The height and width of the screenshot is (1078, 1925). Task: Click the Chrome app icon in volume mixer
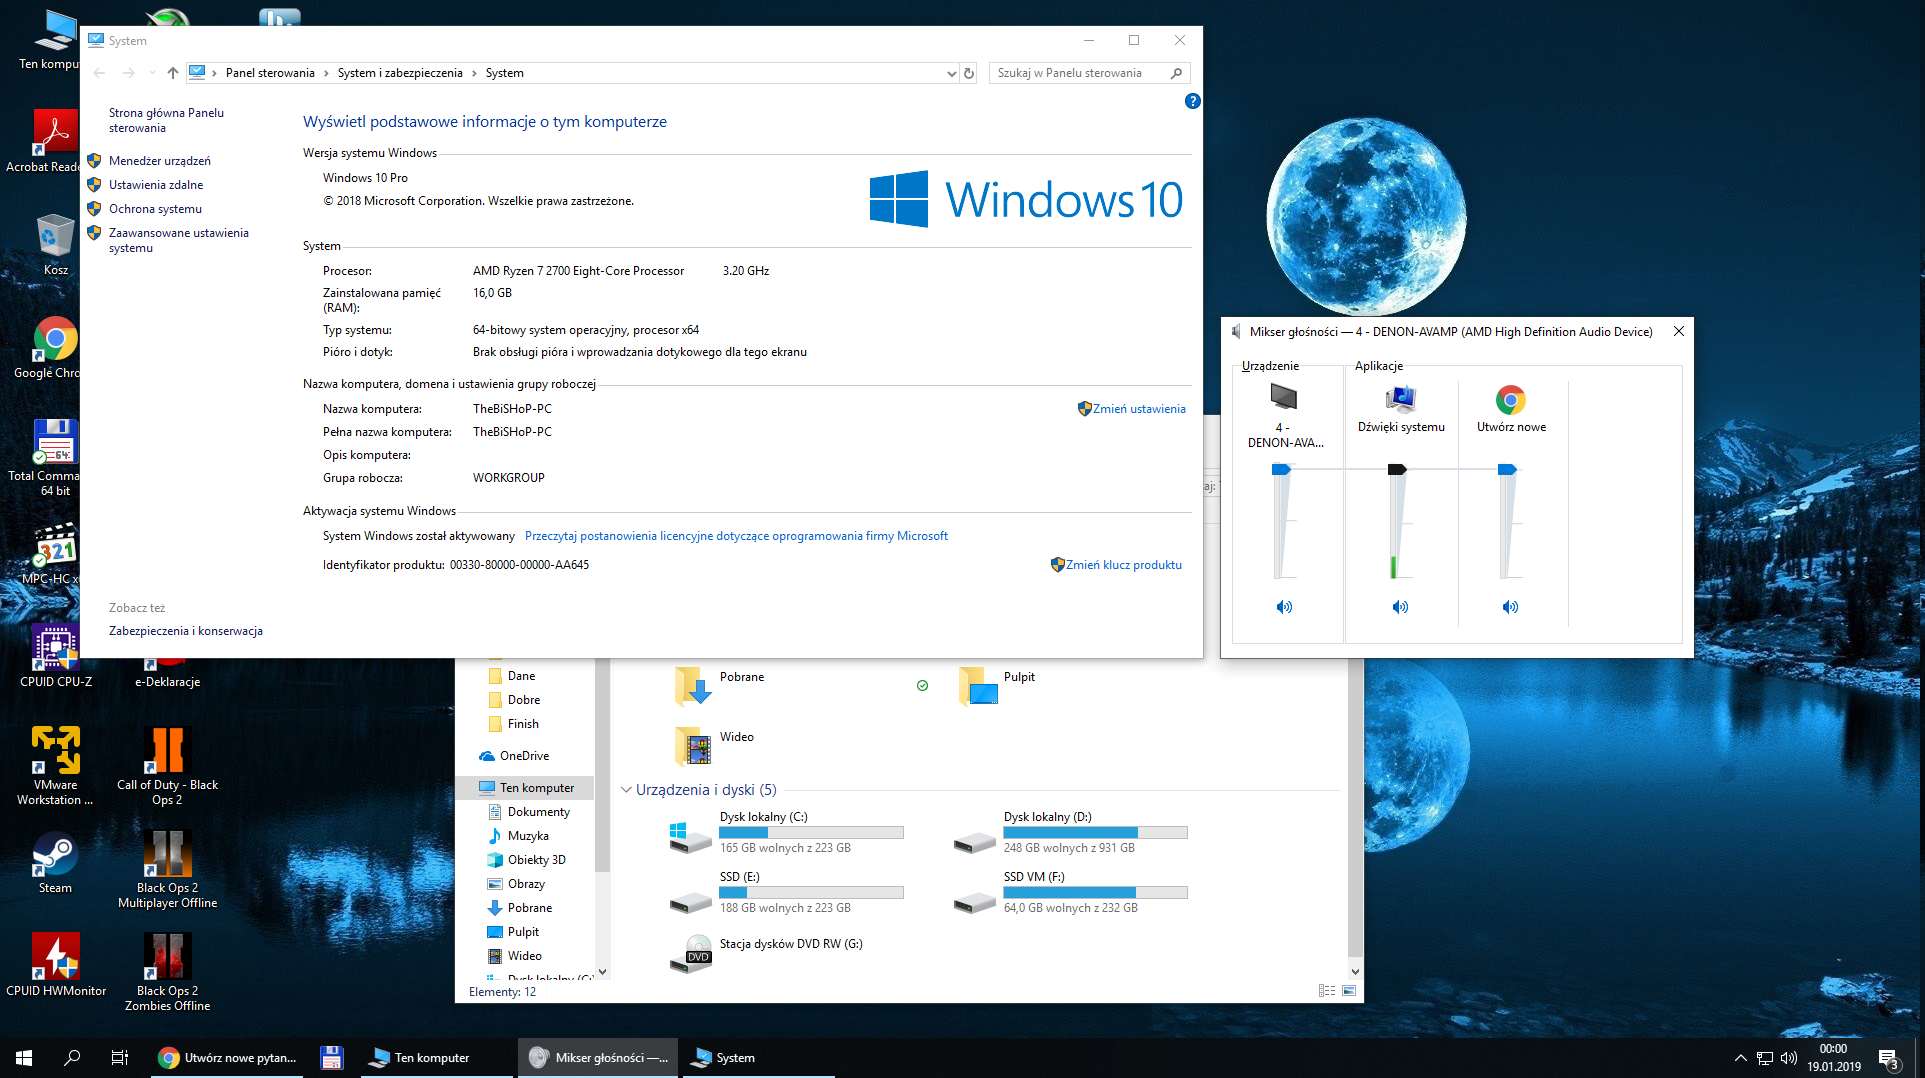click(x=1511, y=399)
